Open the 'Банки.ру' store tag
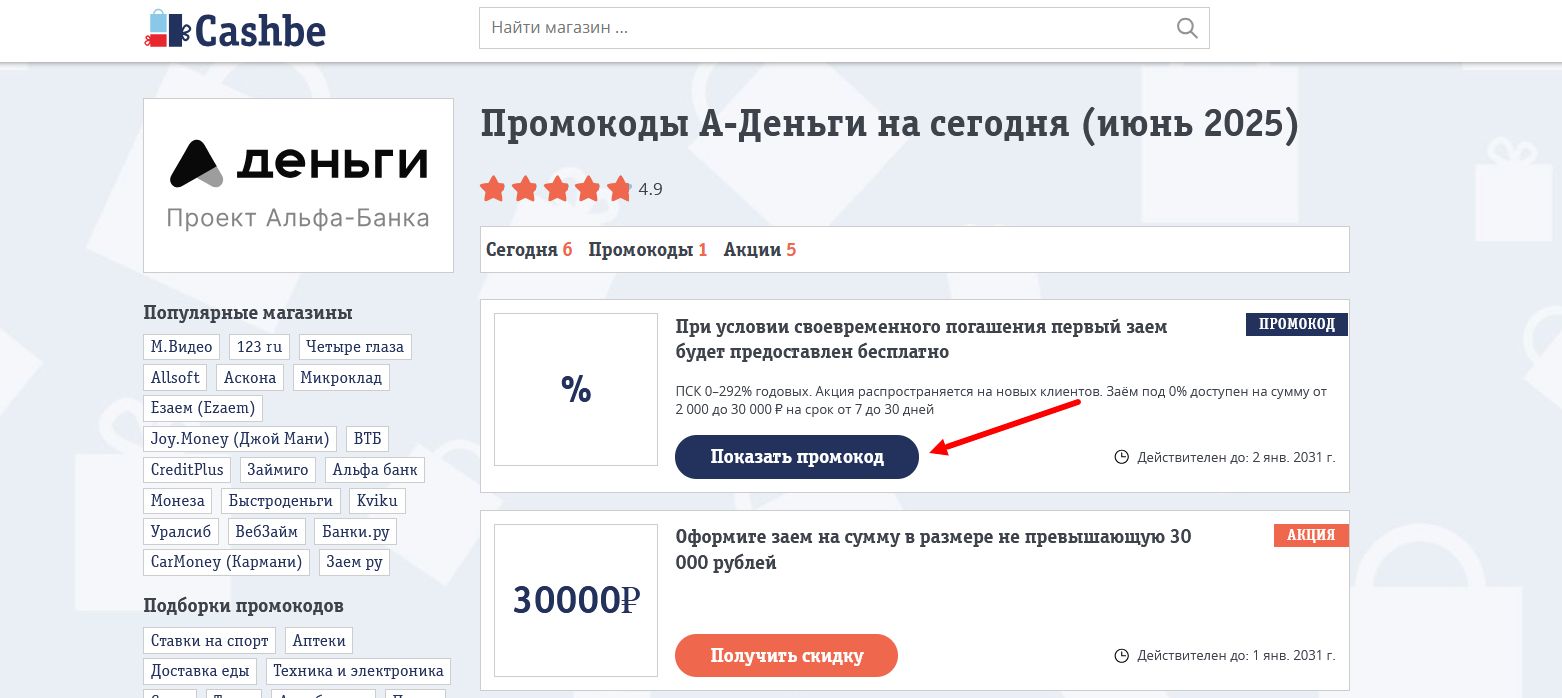This screenshot has height=698, width=1562. [357, 532]
